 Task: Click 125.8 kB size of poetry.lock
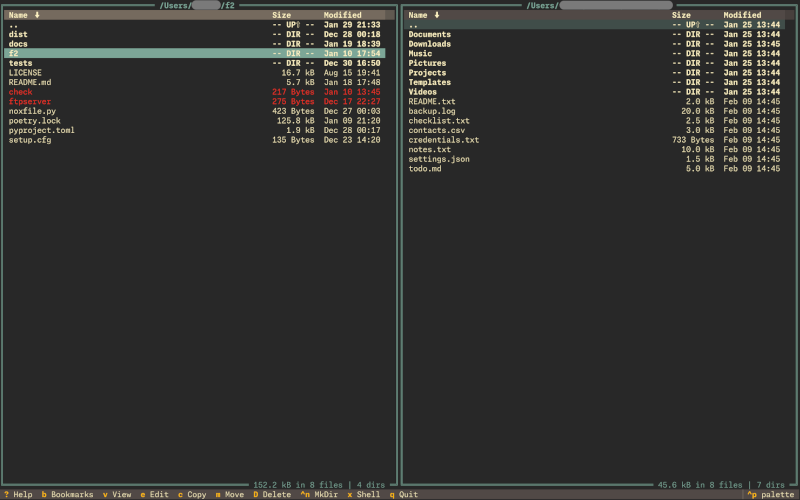pyautogui.click(x=295, y=121)
